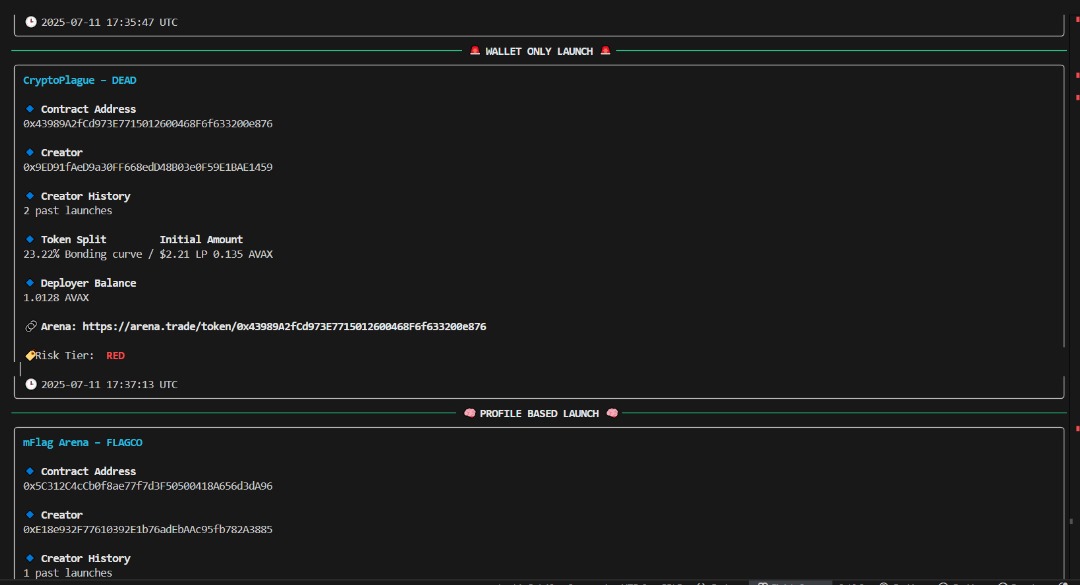Open the arena.trade token URL
Screen dimensions: 1080x585
[284, 327]
